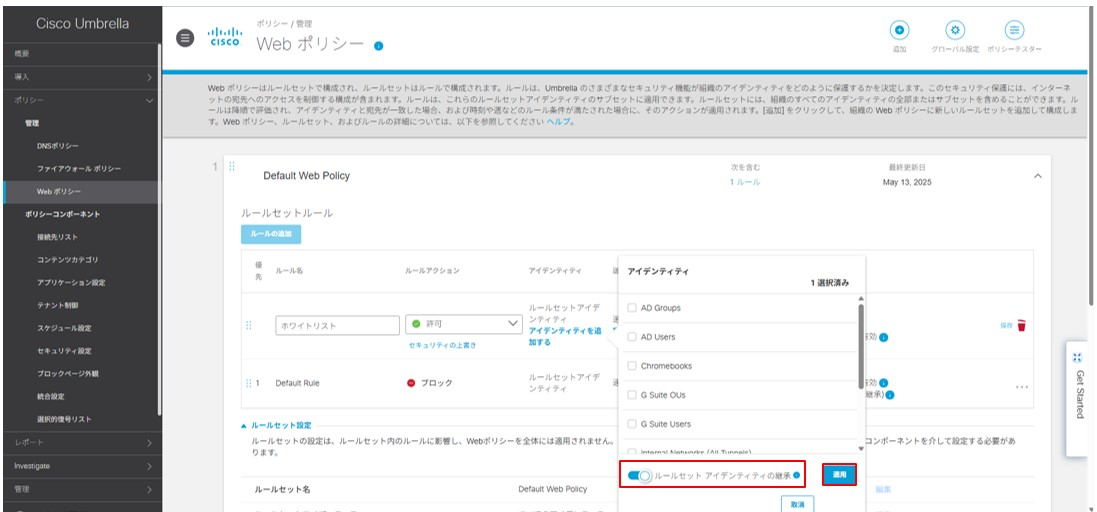Click Get Started panel icon
This screenshot has height=512, width=1097.
(x=1077, y=357)
